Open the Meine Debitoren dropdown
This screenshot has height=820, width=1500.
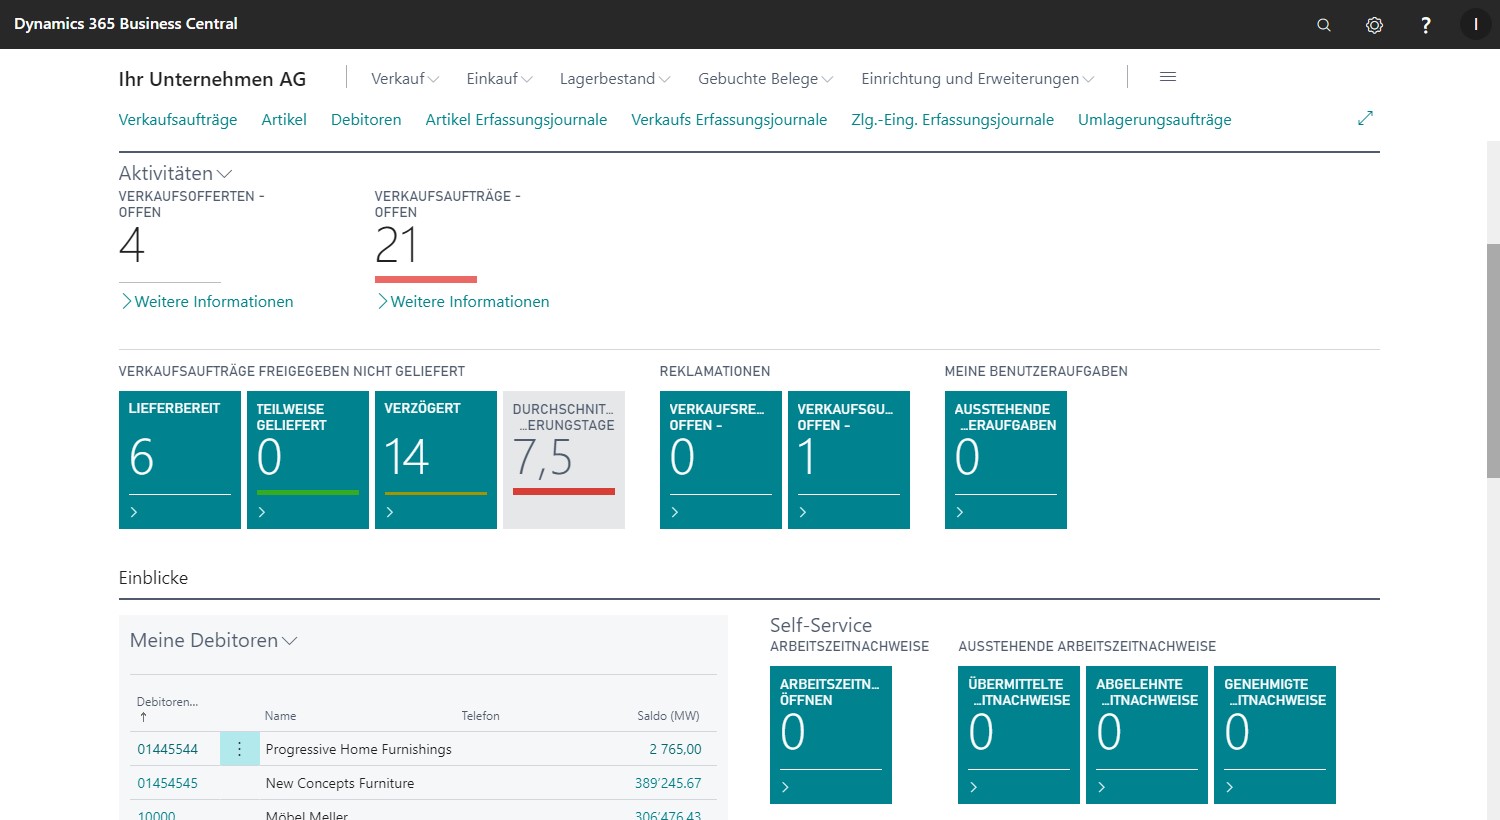[x=213, y=641]
